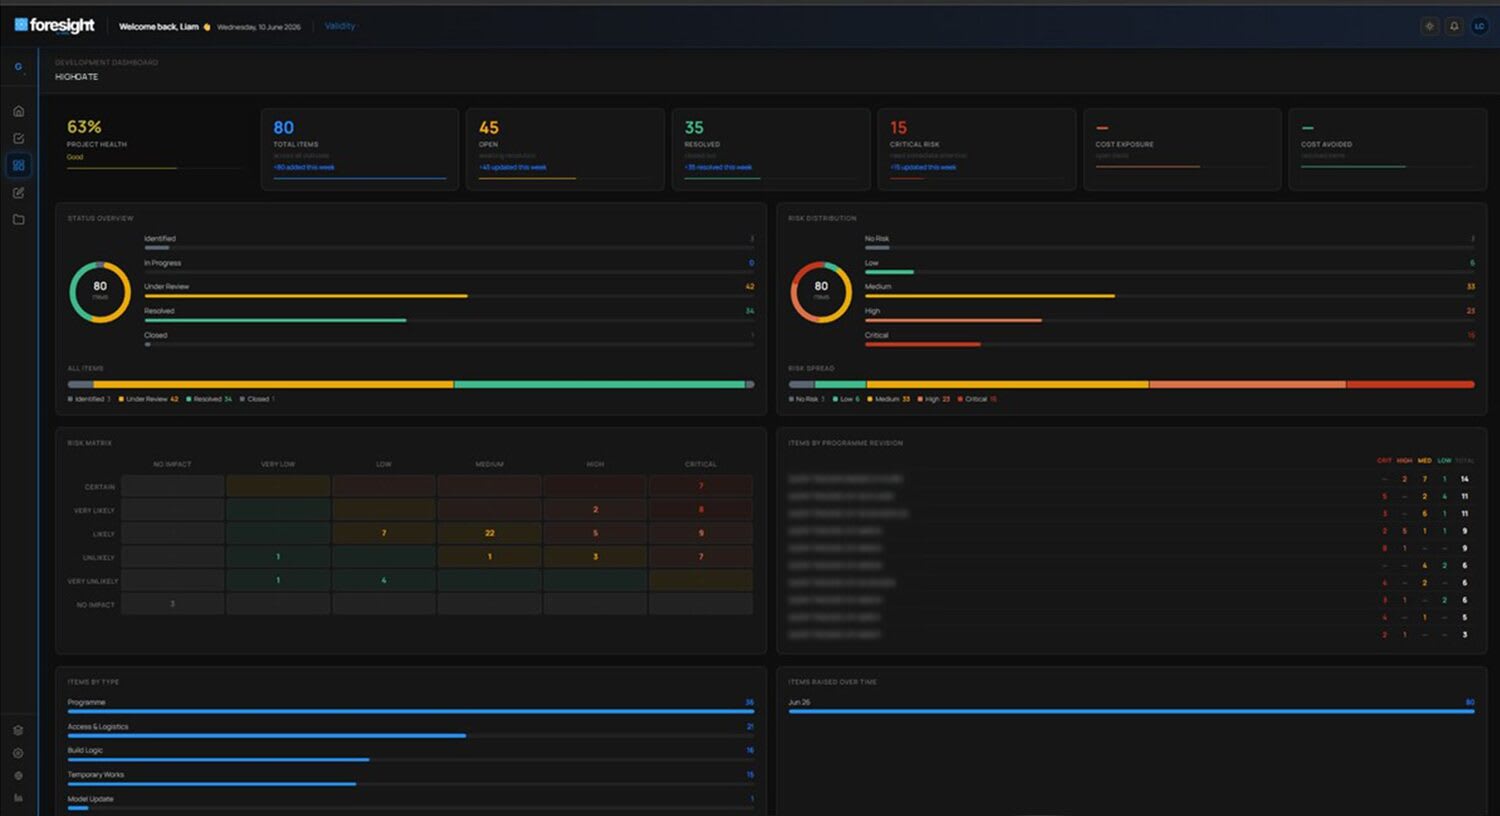1500x816 pixels.
Task: Click the Under Review 42 legend entry
Action: tap(149, 399)
